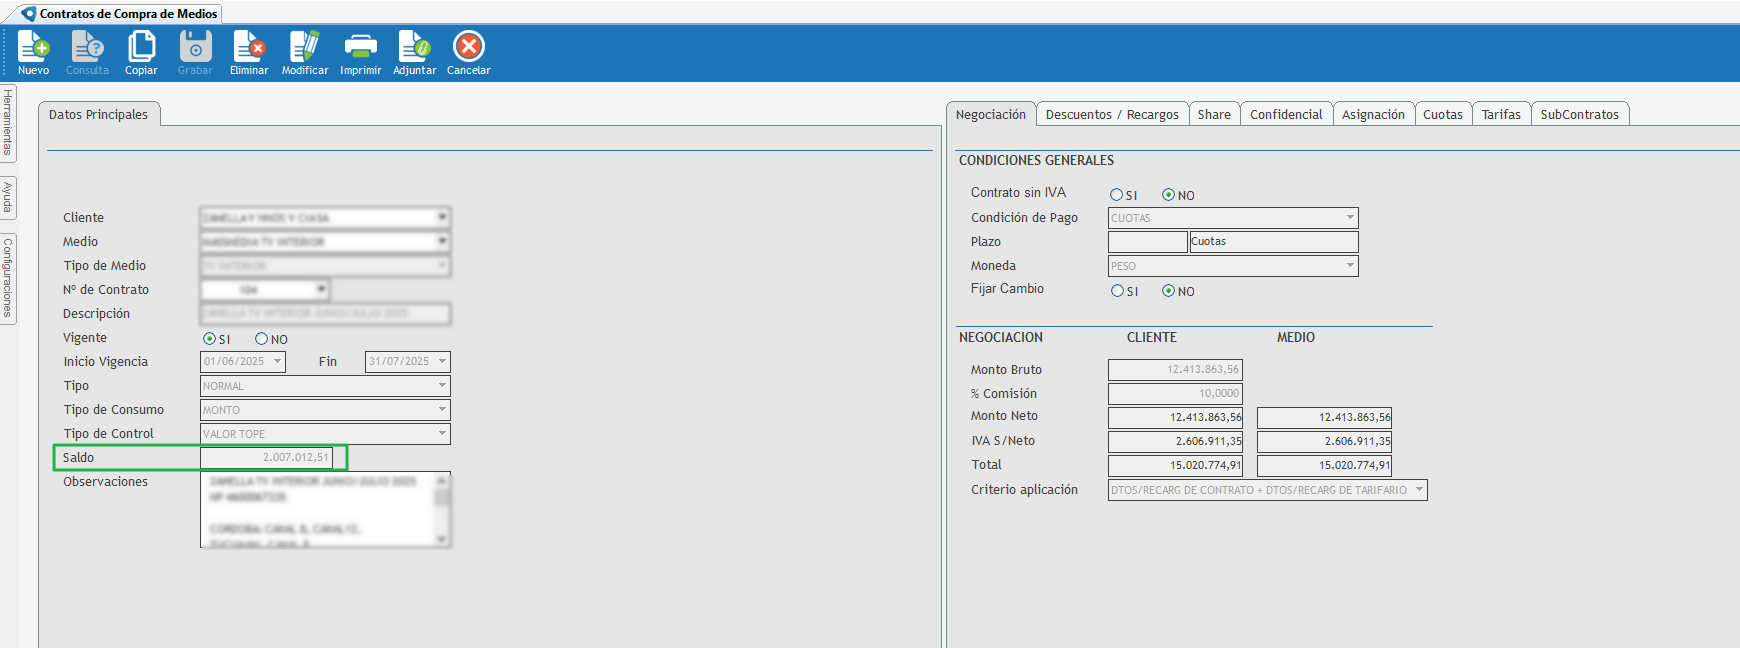Click Observaciones scrollbar down arrow
This screenshot has height=648, width=1740.
[x=442, y=540]
